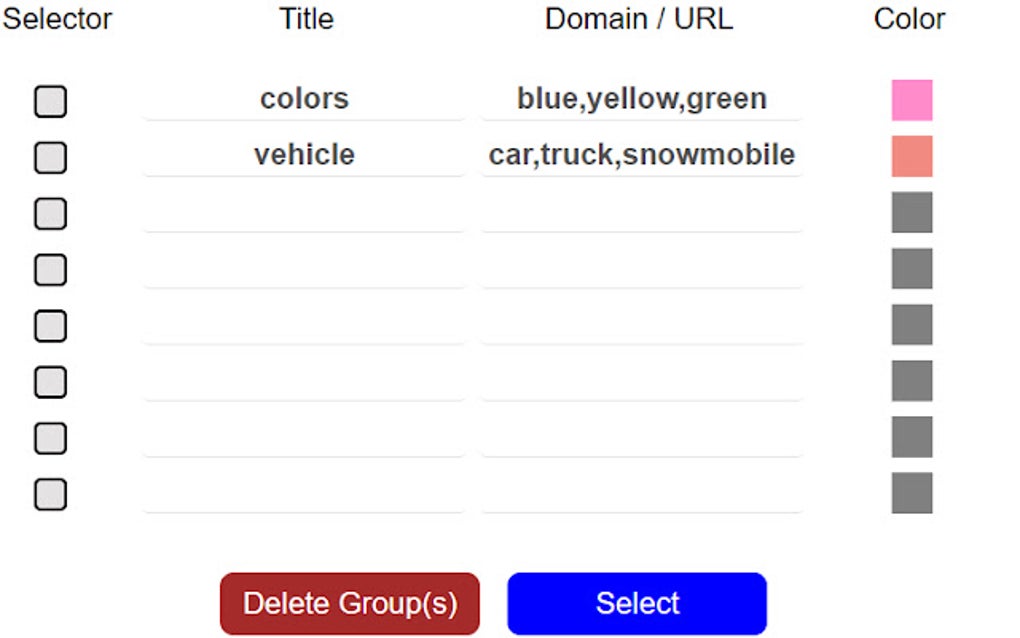Edit the colors title field
This screenshot has height=638, width=1020.
[304, 98]
